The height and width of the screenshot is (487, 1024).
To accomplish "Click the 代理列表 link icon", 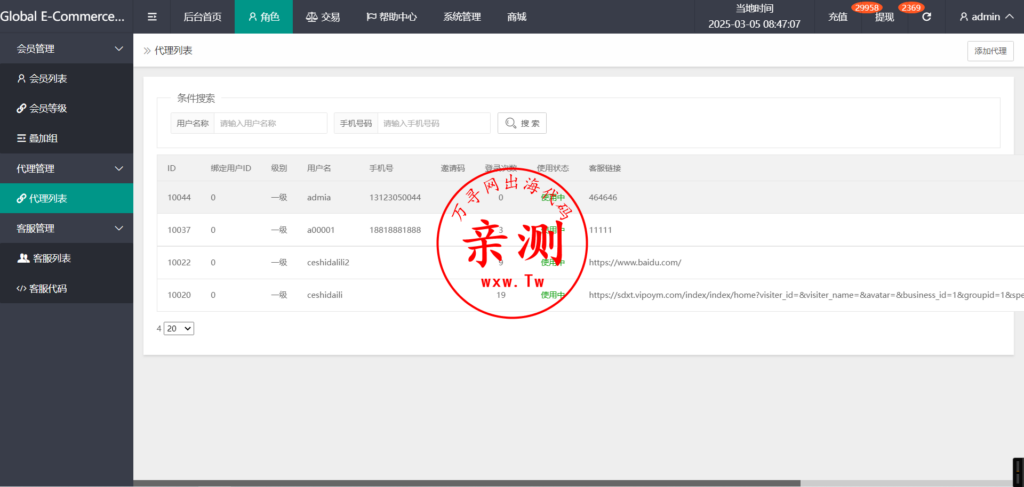I will click(22, 198).
